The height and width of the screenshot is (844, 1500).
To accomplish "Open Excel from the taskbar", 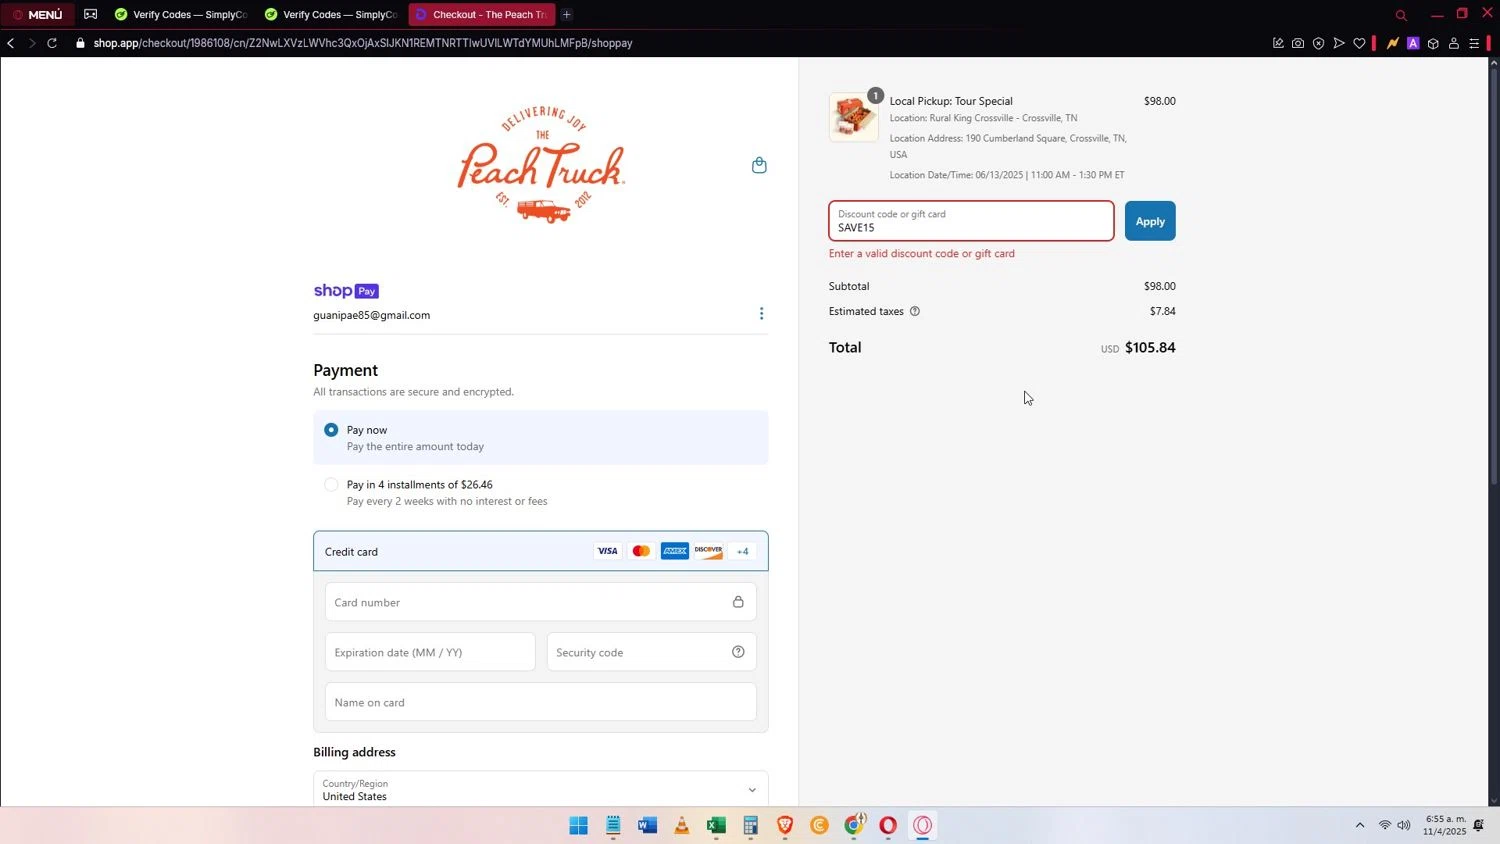I will 716,826.
